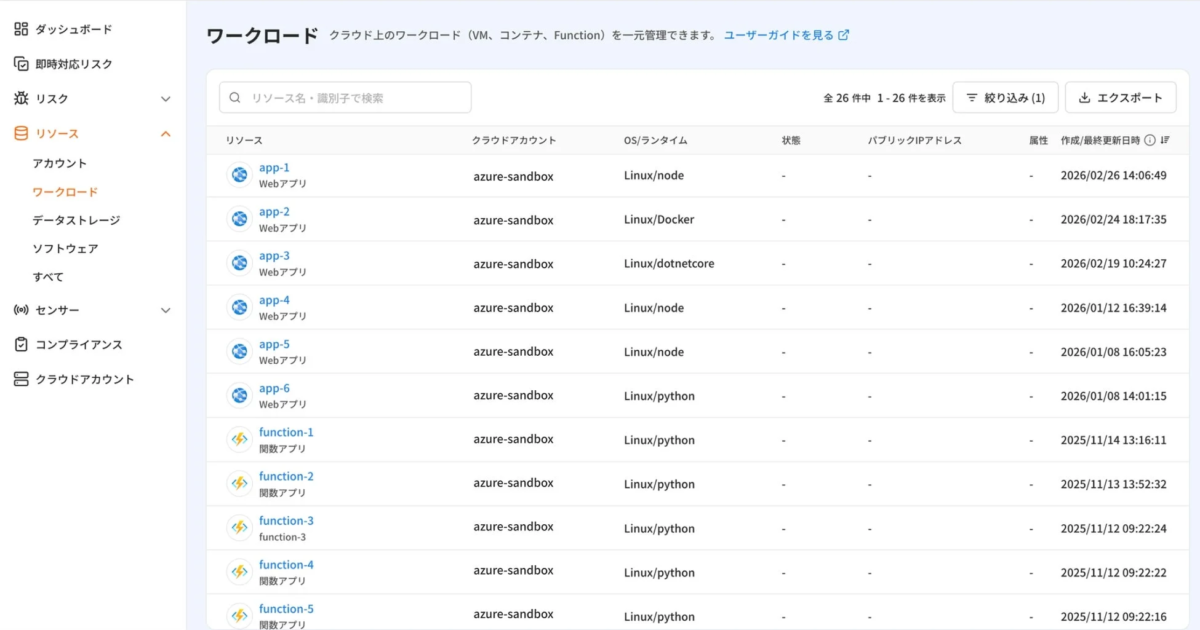
Task: Click the クラウドアカウント server icon
Action: pos(21,379)
